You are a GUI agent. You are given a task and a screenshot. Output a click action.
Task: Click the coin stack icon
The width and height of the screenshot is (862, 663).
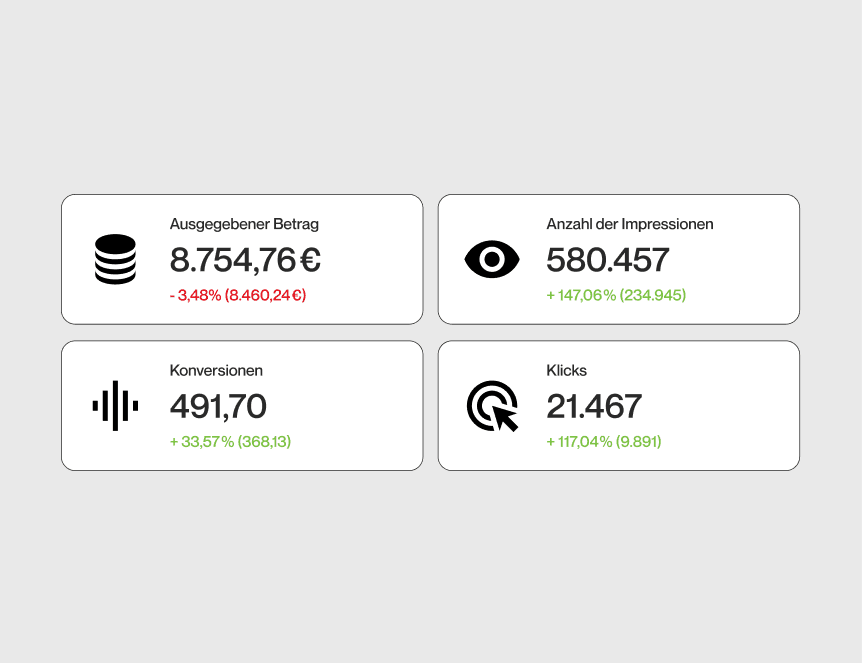click(x=115, y=259)
